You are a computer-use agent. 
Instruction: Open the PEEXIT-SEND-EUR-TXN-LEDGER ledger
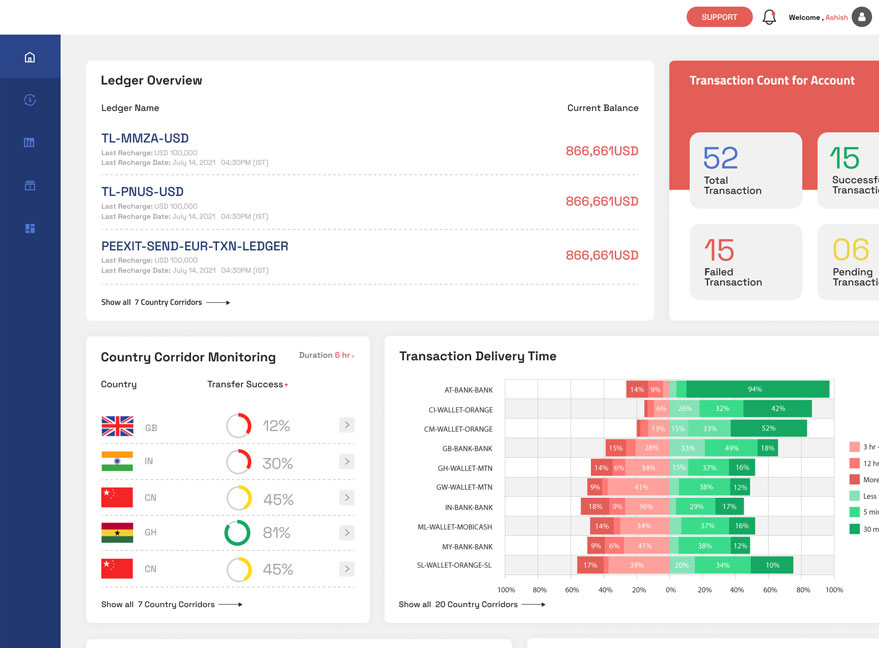coord(195,246)
